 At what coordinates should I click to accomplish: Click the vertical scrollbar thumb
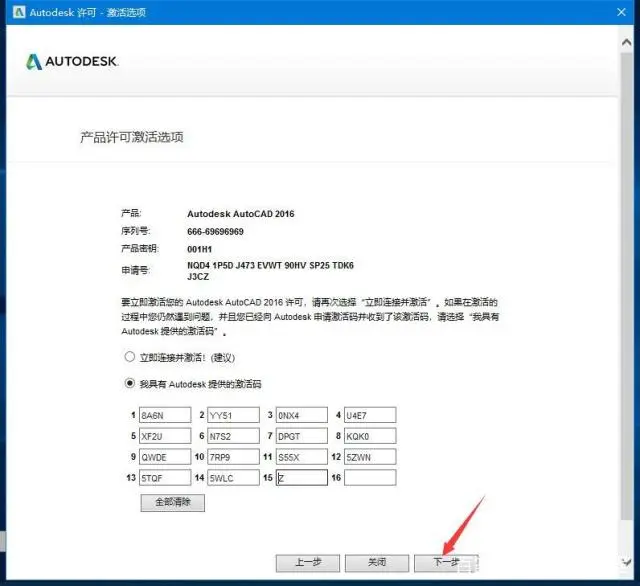click(627, 286)
